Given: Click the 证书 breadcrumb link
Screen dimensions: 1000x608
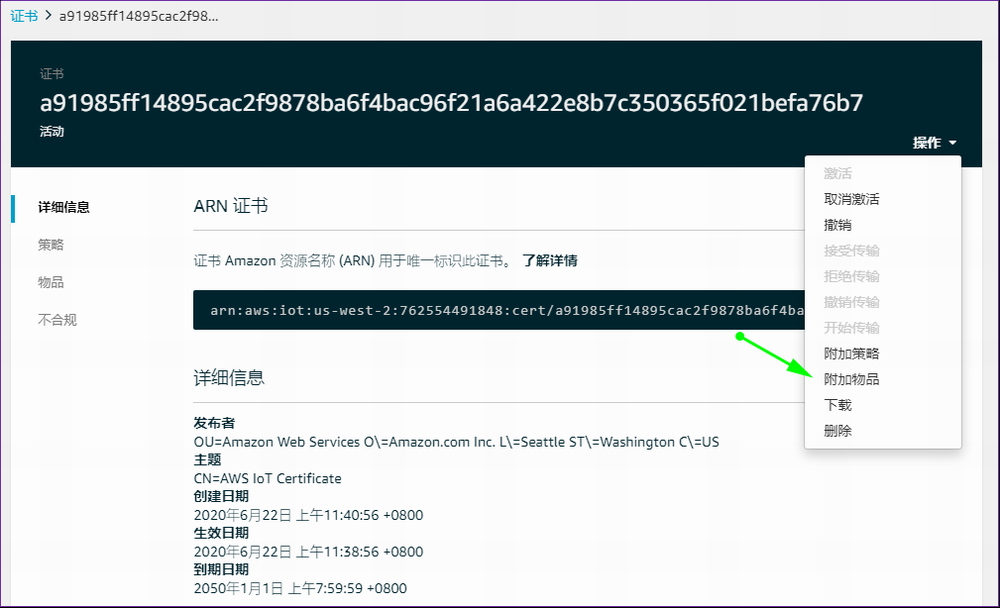Looking at the screenshot, I should pyautogui.click(x=23, y=16).
